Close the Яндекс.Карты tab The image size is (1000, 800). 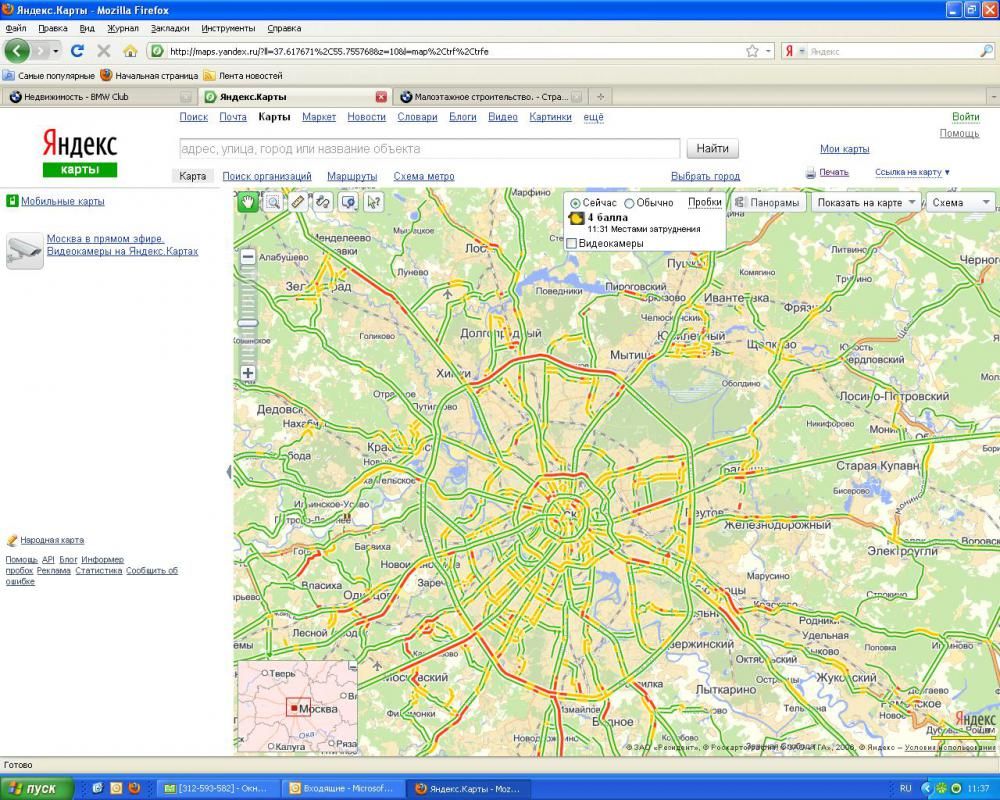tap(381, 96)
